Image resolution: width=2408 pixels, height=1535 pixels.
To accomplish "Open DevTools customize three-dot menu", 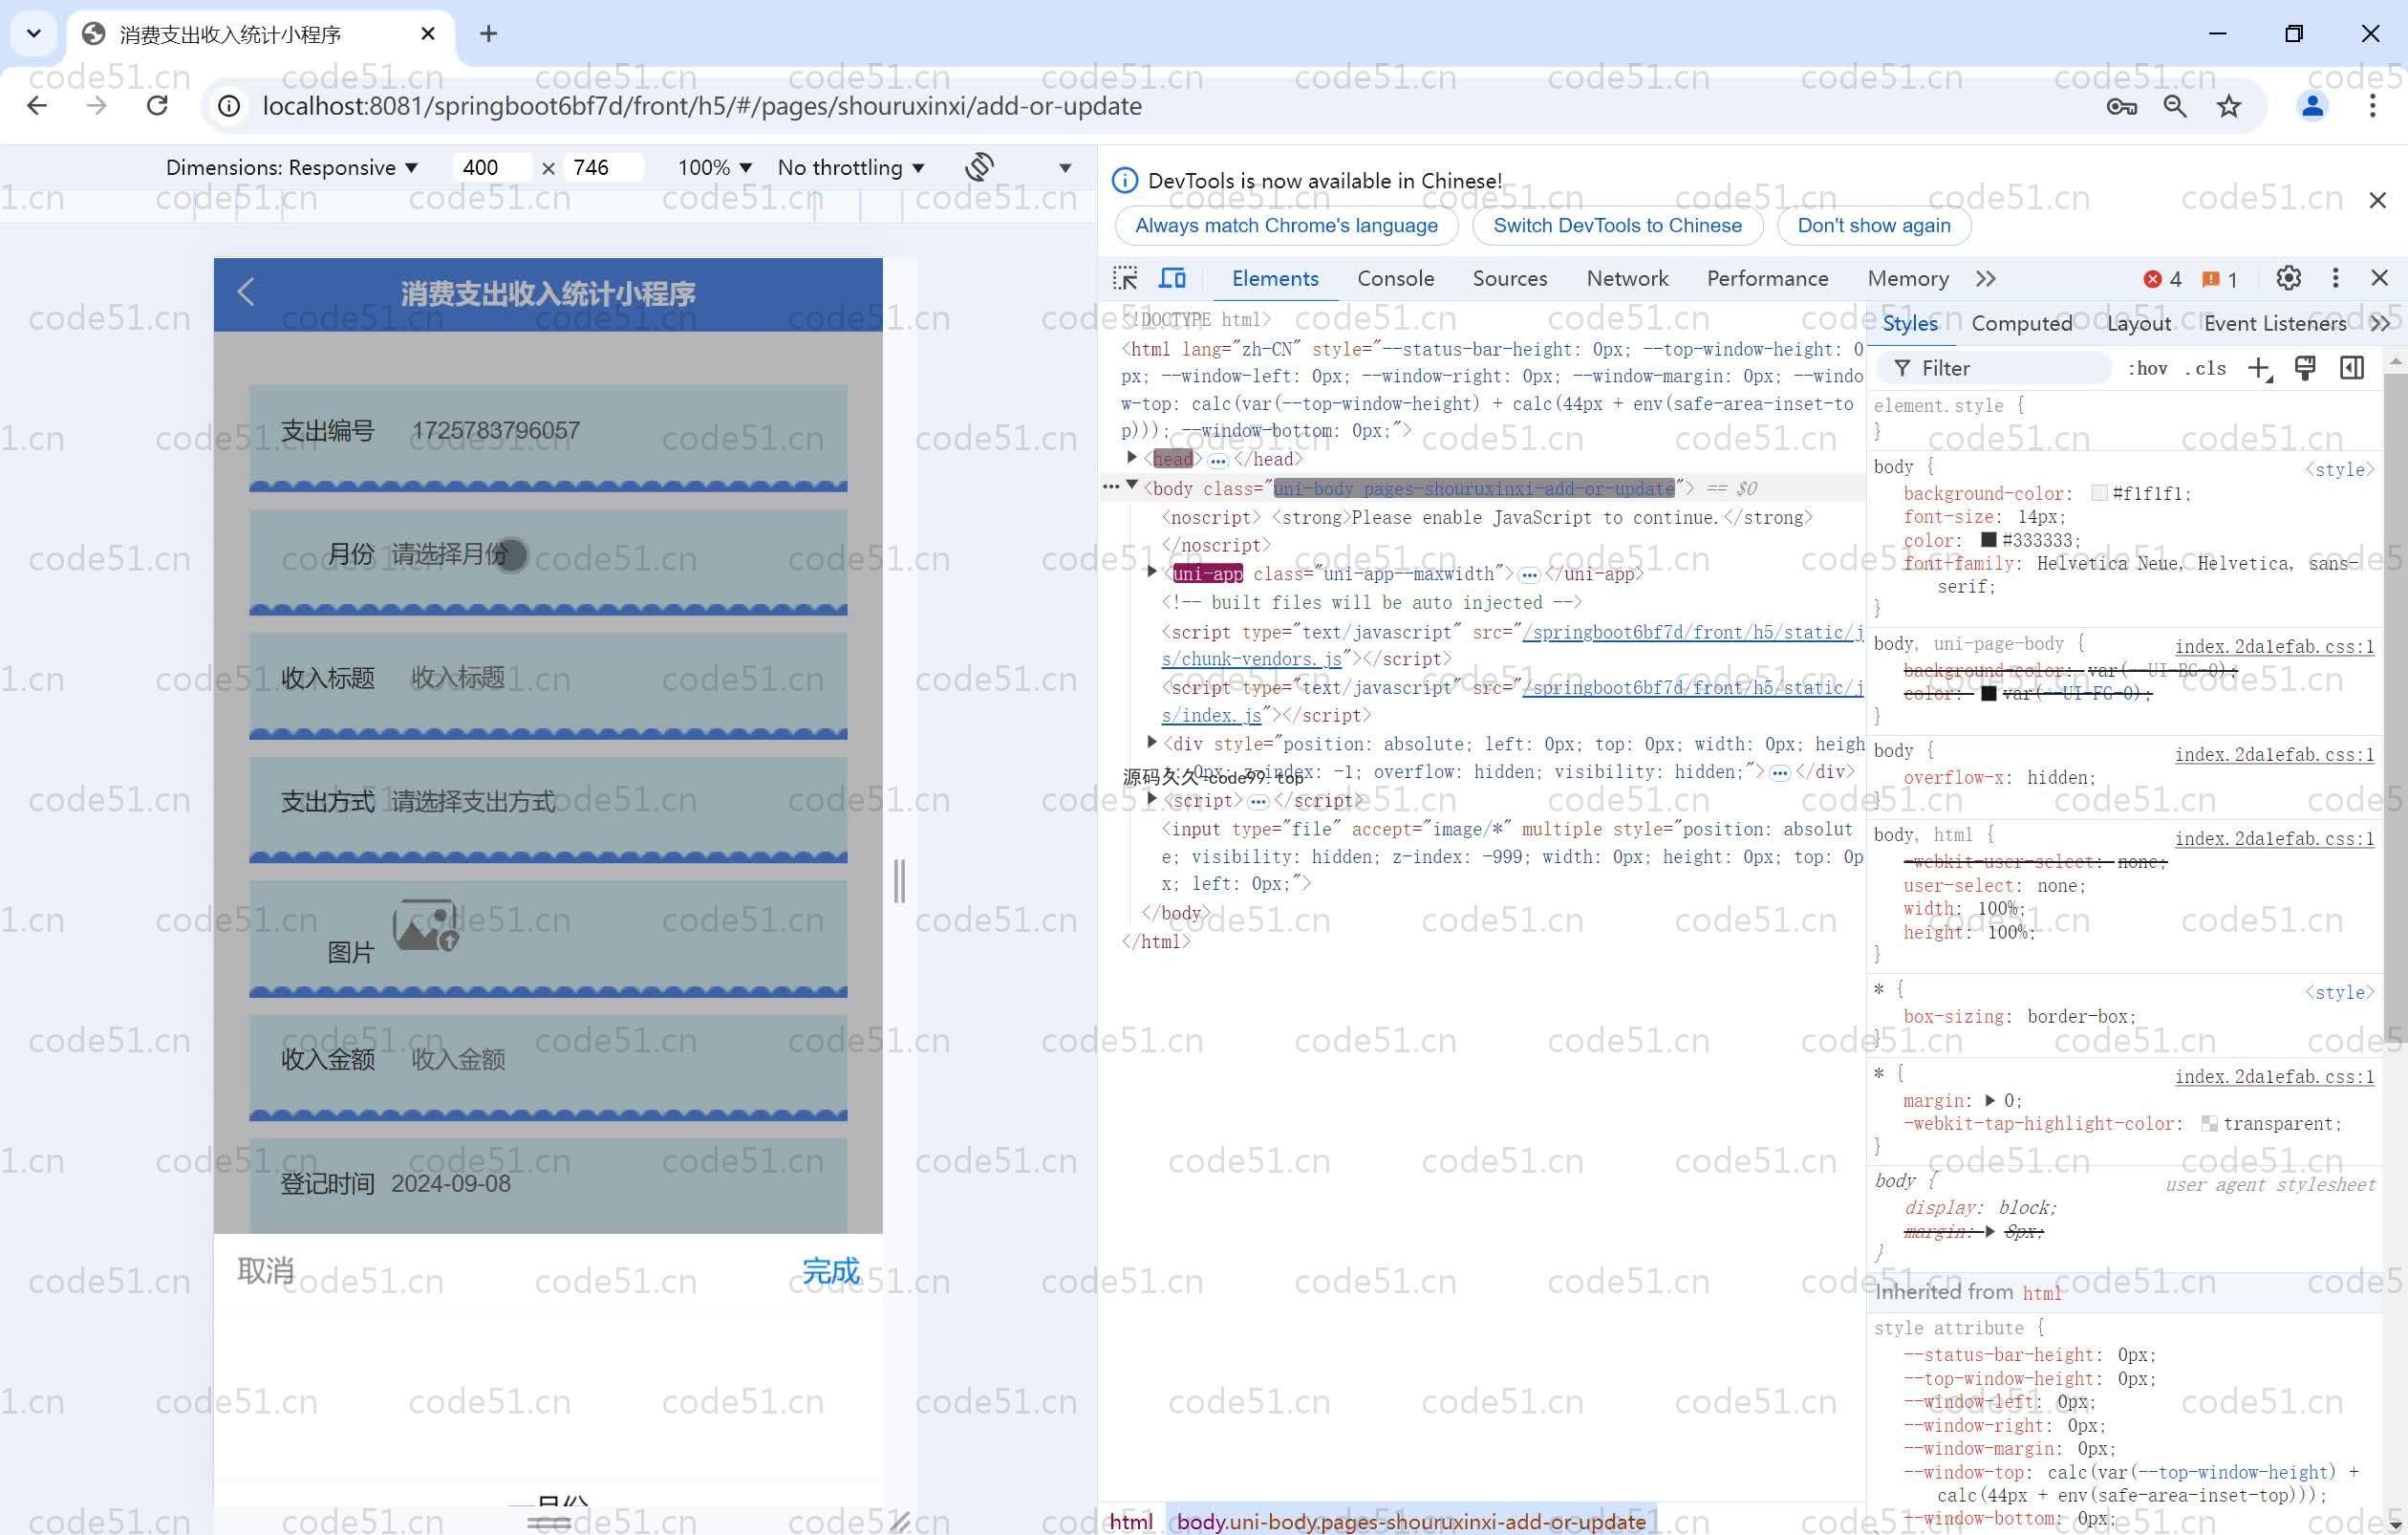I will click(2335, 278).
